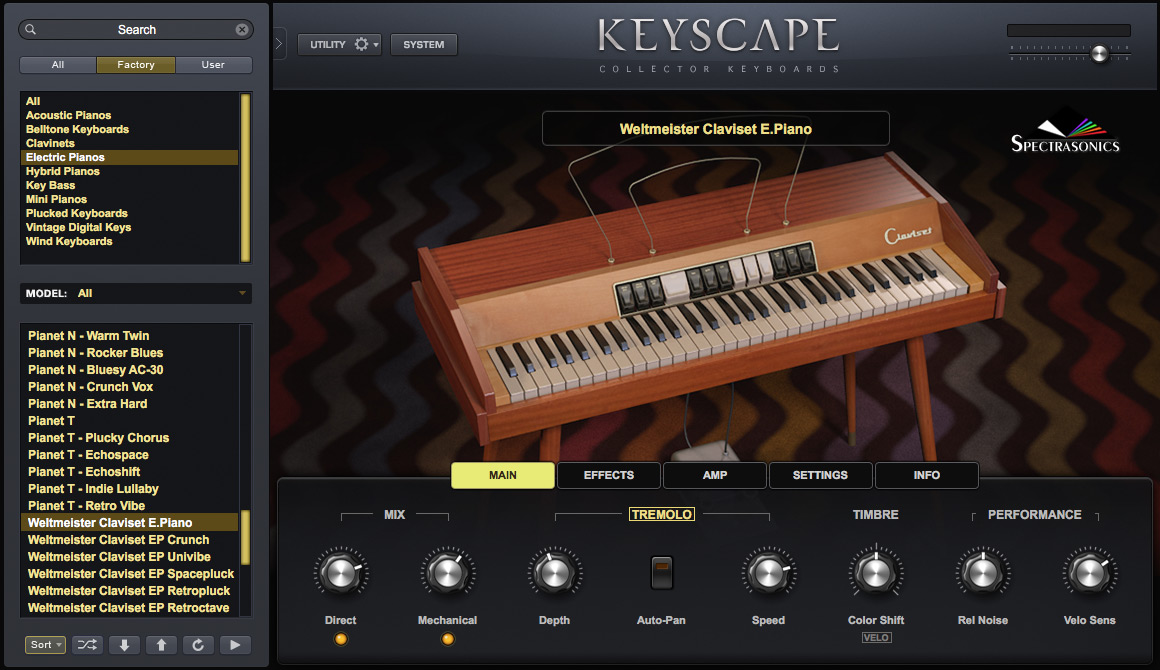Open the Sort dropdown

[x=46, y=645]
